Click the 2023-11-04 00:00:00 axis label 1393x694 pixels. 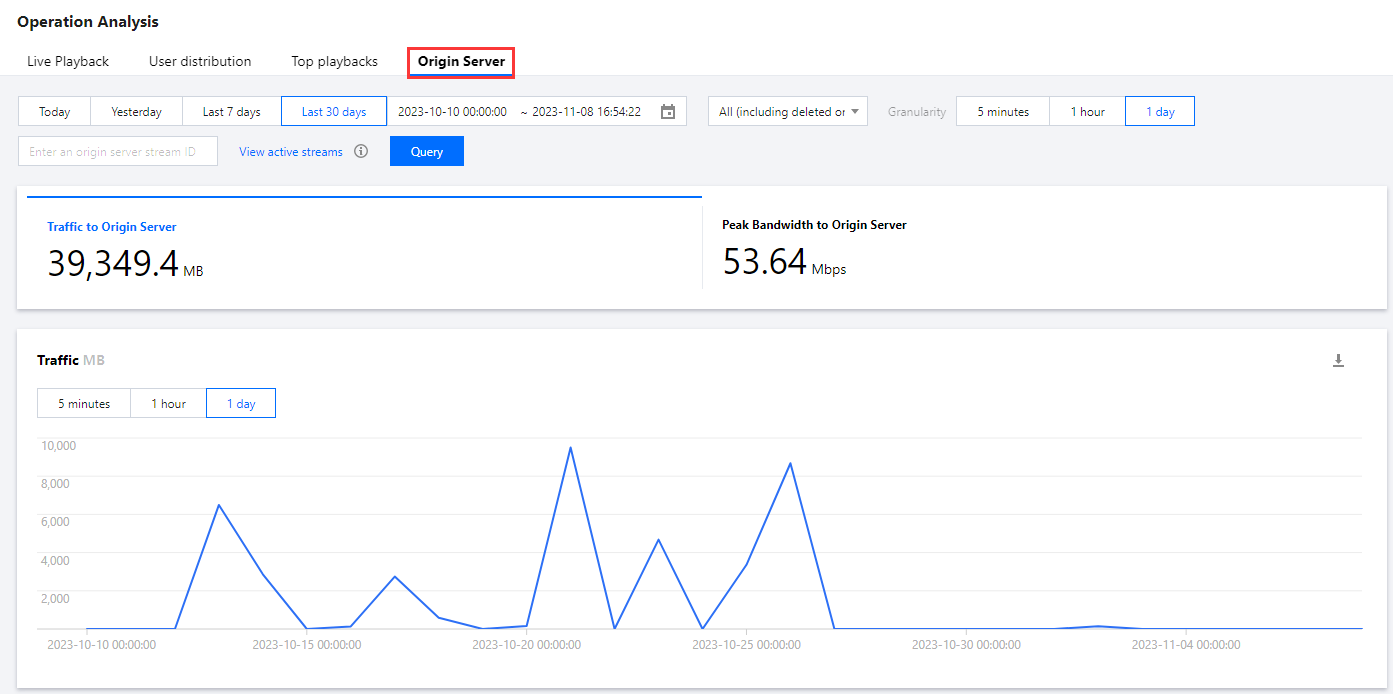pyautogui.click(x=1186, y=645)
